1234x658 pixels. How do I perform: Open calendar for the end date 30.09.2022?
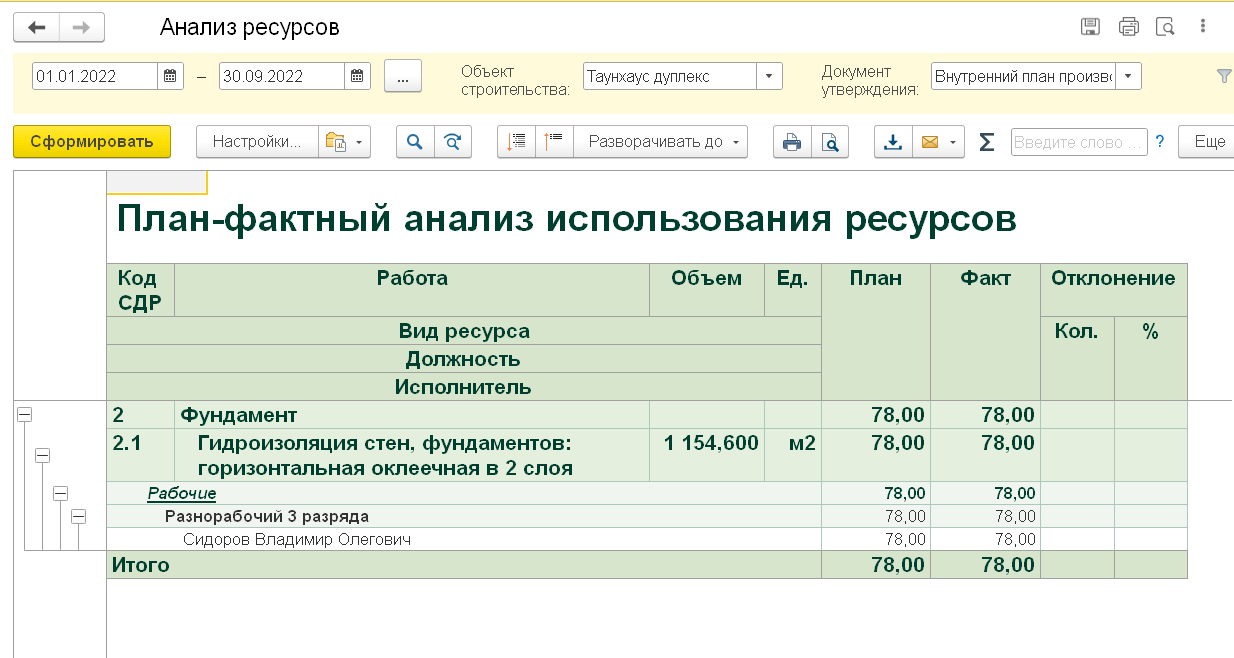358,76
